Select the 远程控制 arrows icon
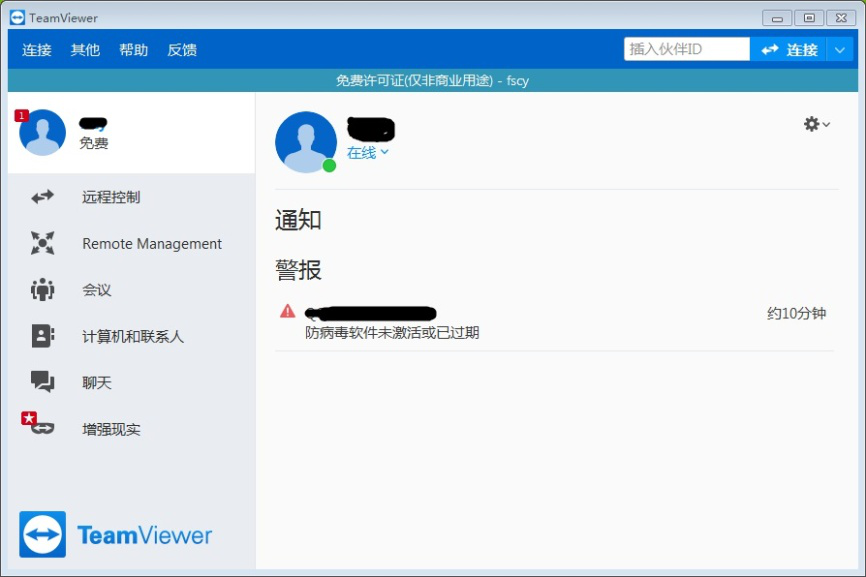The width and height of the screenshot is (866, 577). tap(43, 197)
